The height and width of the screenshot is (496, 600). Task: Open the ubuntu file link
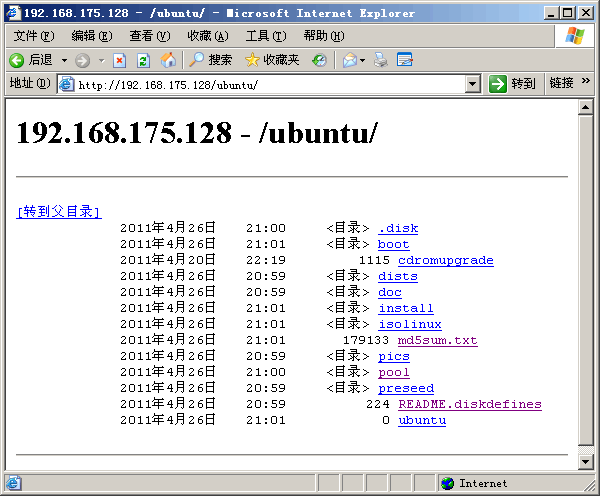(422, 420)
